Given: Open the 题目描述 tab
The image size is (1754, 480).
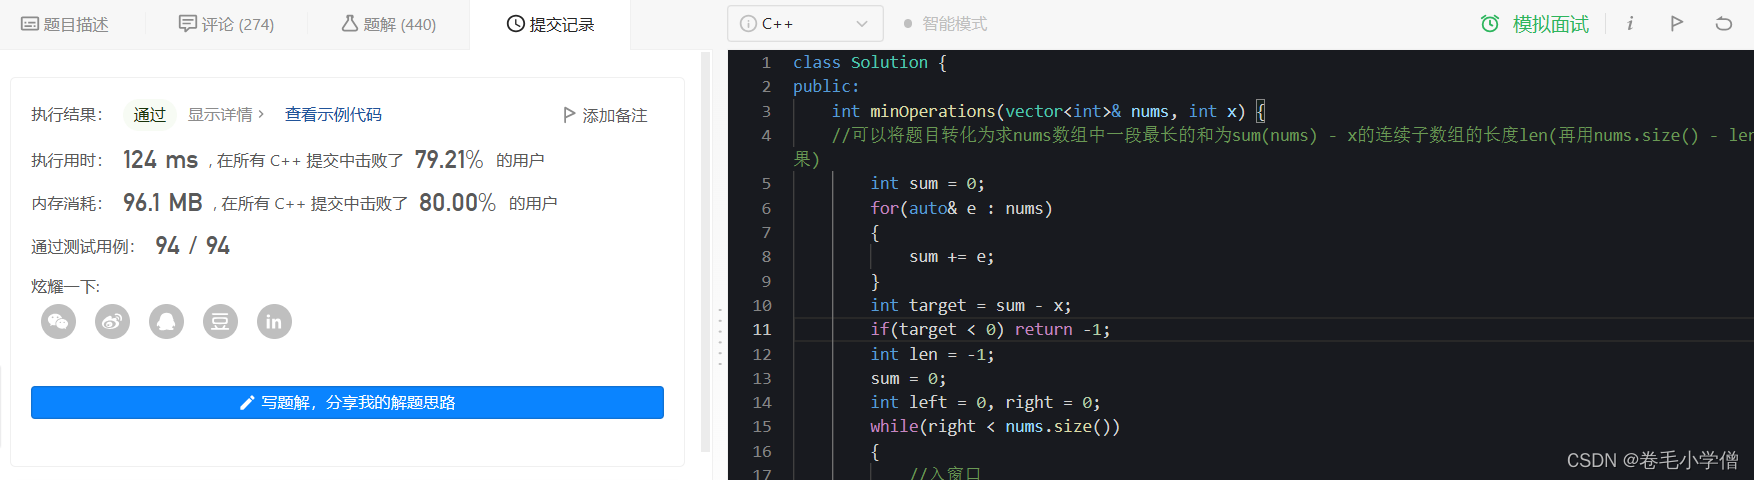Looking at the screenshot, I should pos(65,24).
